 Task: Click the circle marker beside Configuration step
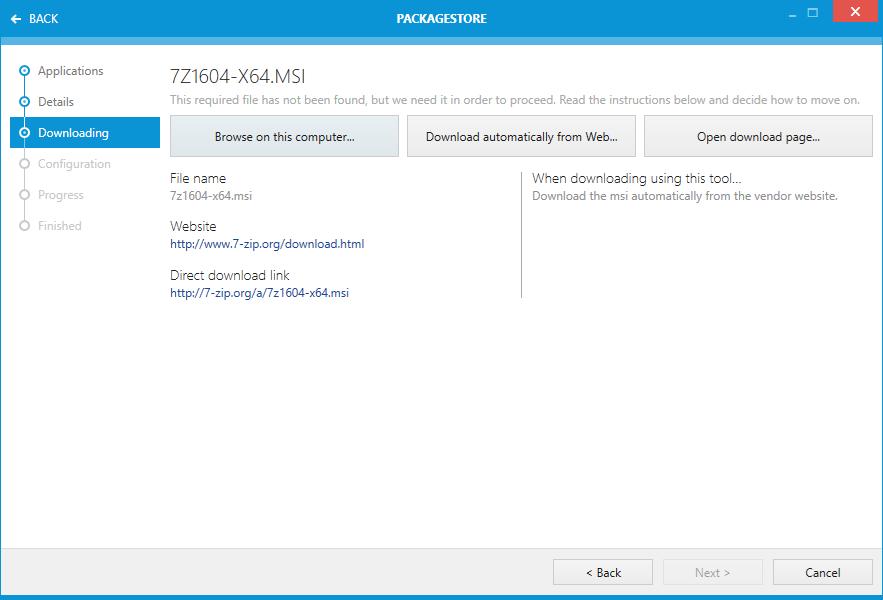point(25,164)
